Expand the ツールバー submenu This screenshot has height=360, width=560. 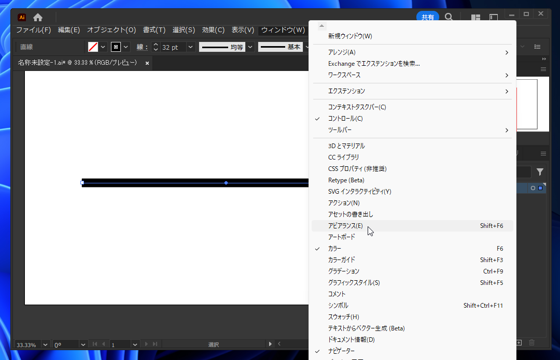(x=412, y=130)
